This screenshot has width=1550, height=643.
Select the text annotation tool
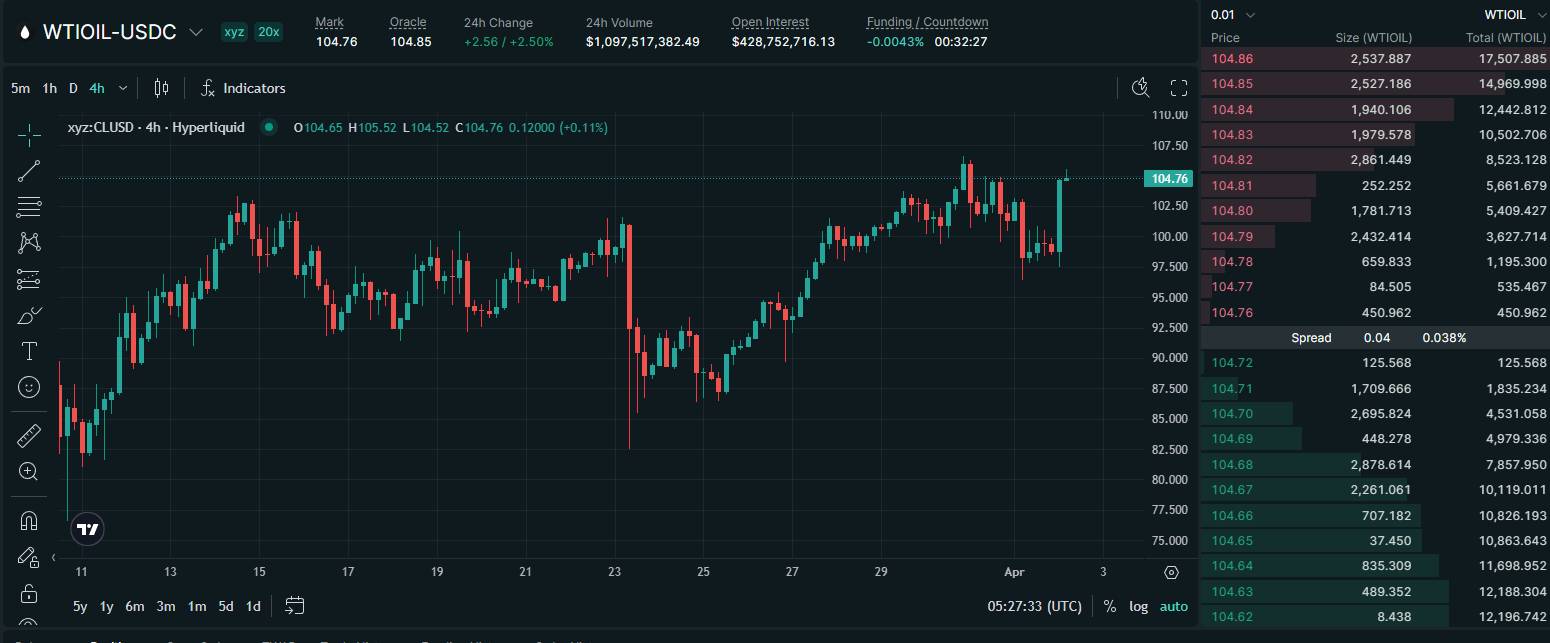click(x=28, y=351)
